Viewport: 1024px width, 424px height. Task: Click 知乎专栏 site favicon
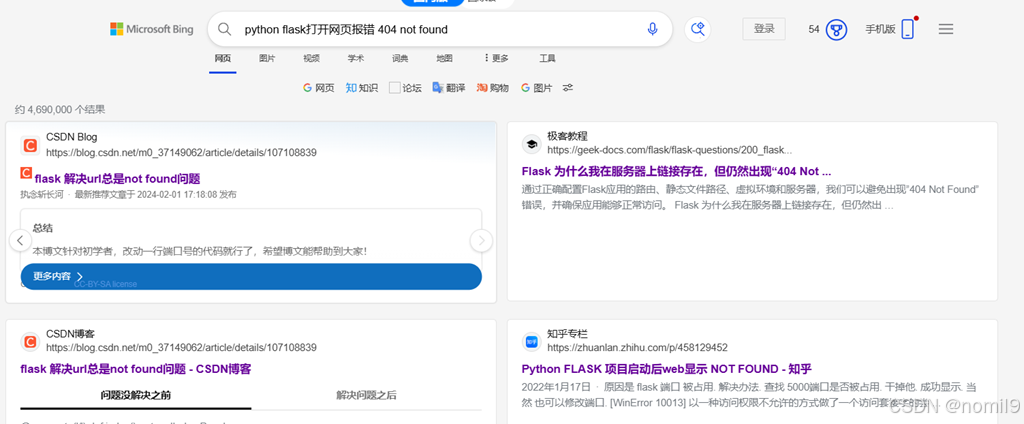531,341
